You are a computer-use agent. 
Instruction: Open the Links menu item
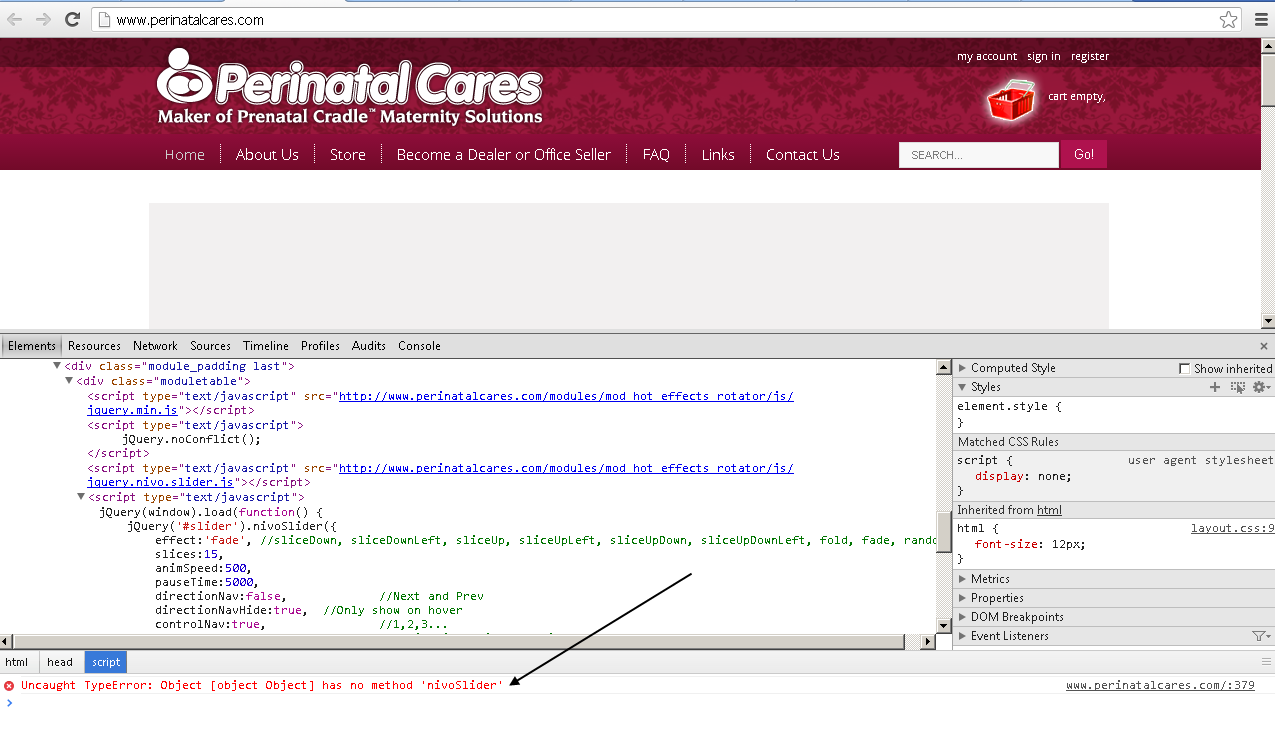[718, 155]
